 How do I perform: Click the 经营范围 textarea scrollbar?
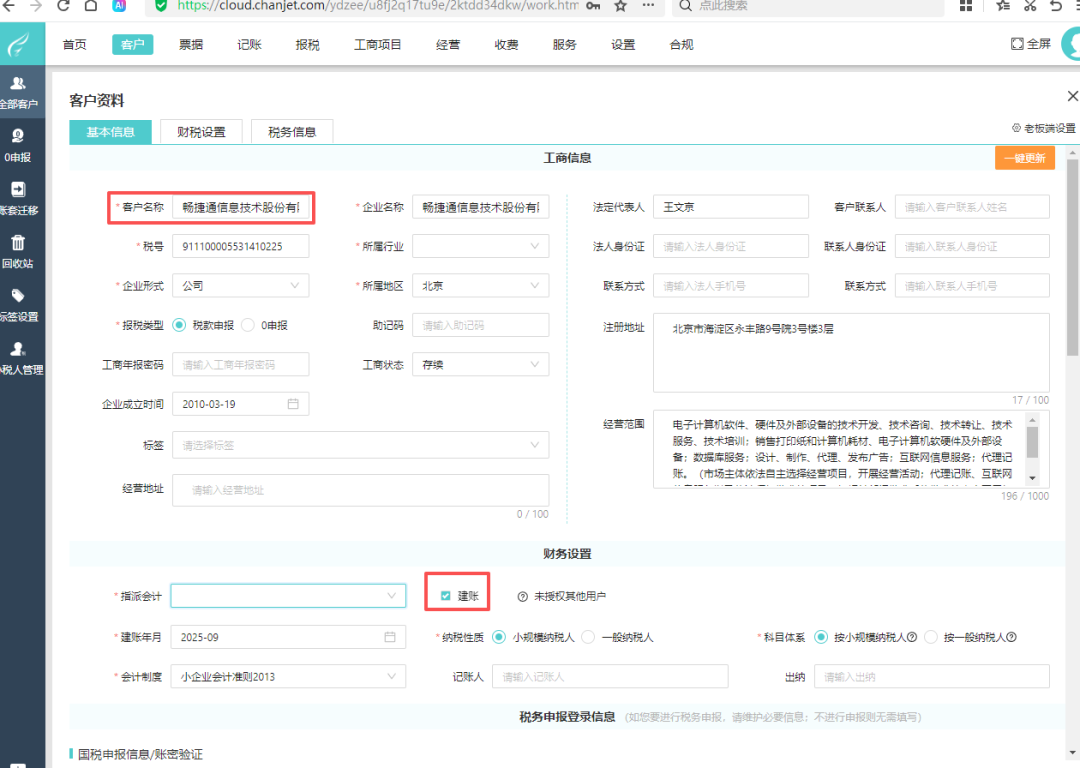1032,442
